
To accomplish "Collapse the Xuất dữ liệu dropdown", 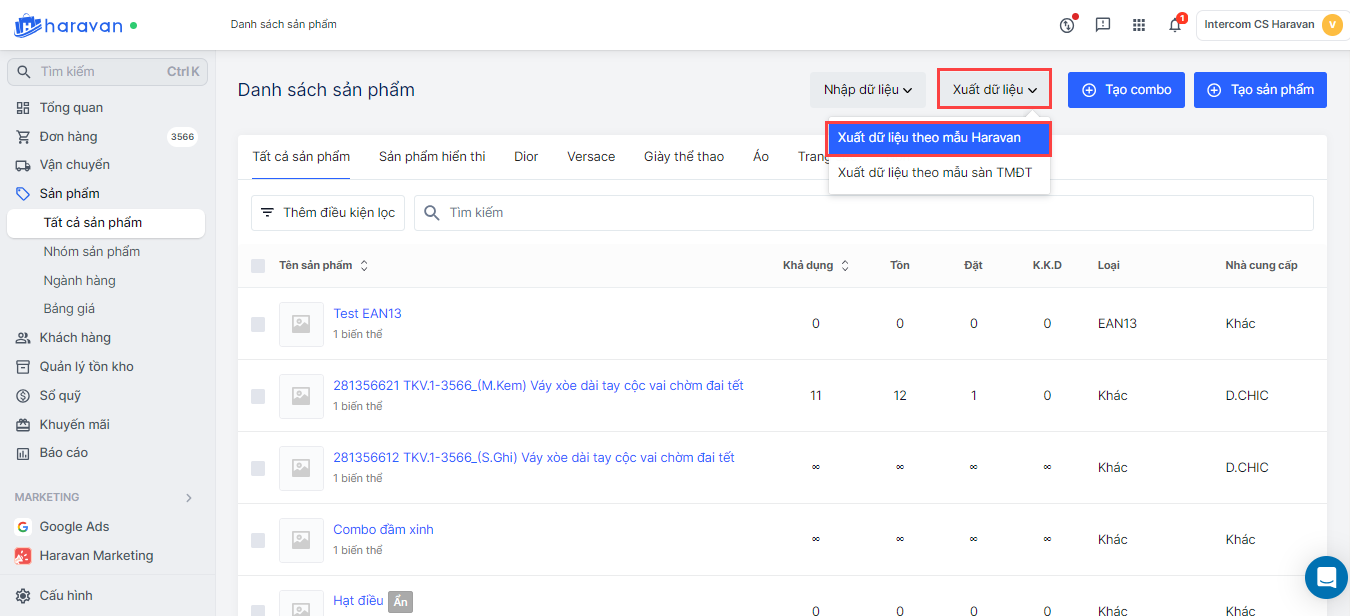I will pyautogui.click(x=994, y=90).
